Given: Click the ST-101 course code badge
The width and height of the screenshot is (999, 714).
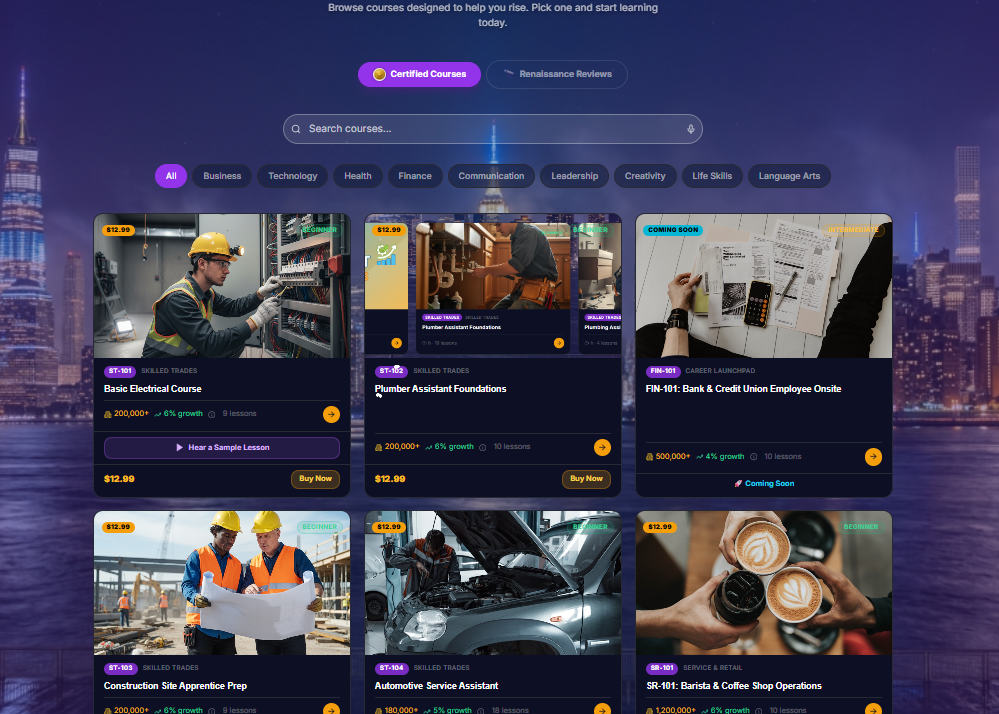Looking at the screenshot, I should [x=120, y=371].
